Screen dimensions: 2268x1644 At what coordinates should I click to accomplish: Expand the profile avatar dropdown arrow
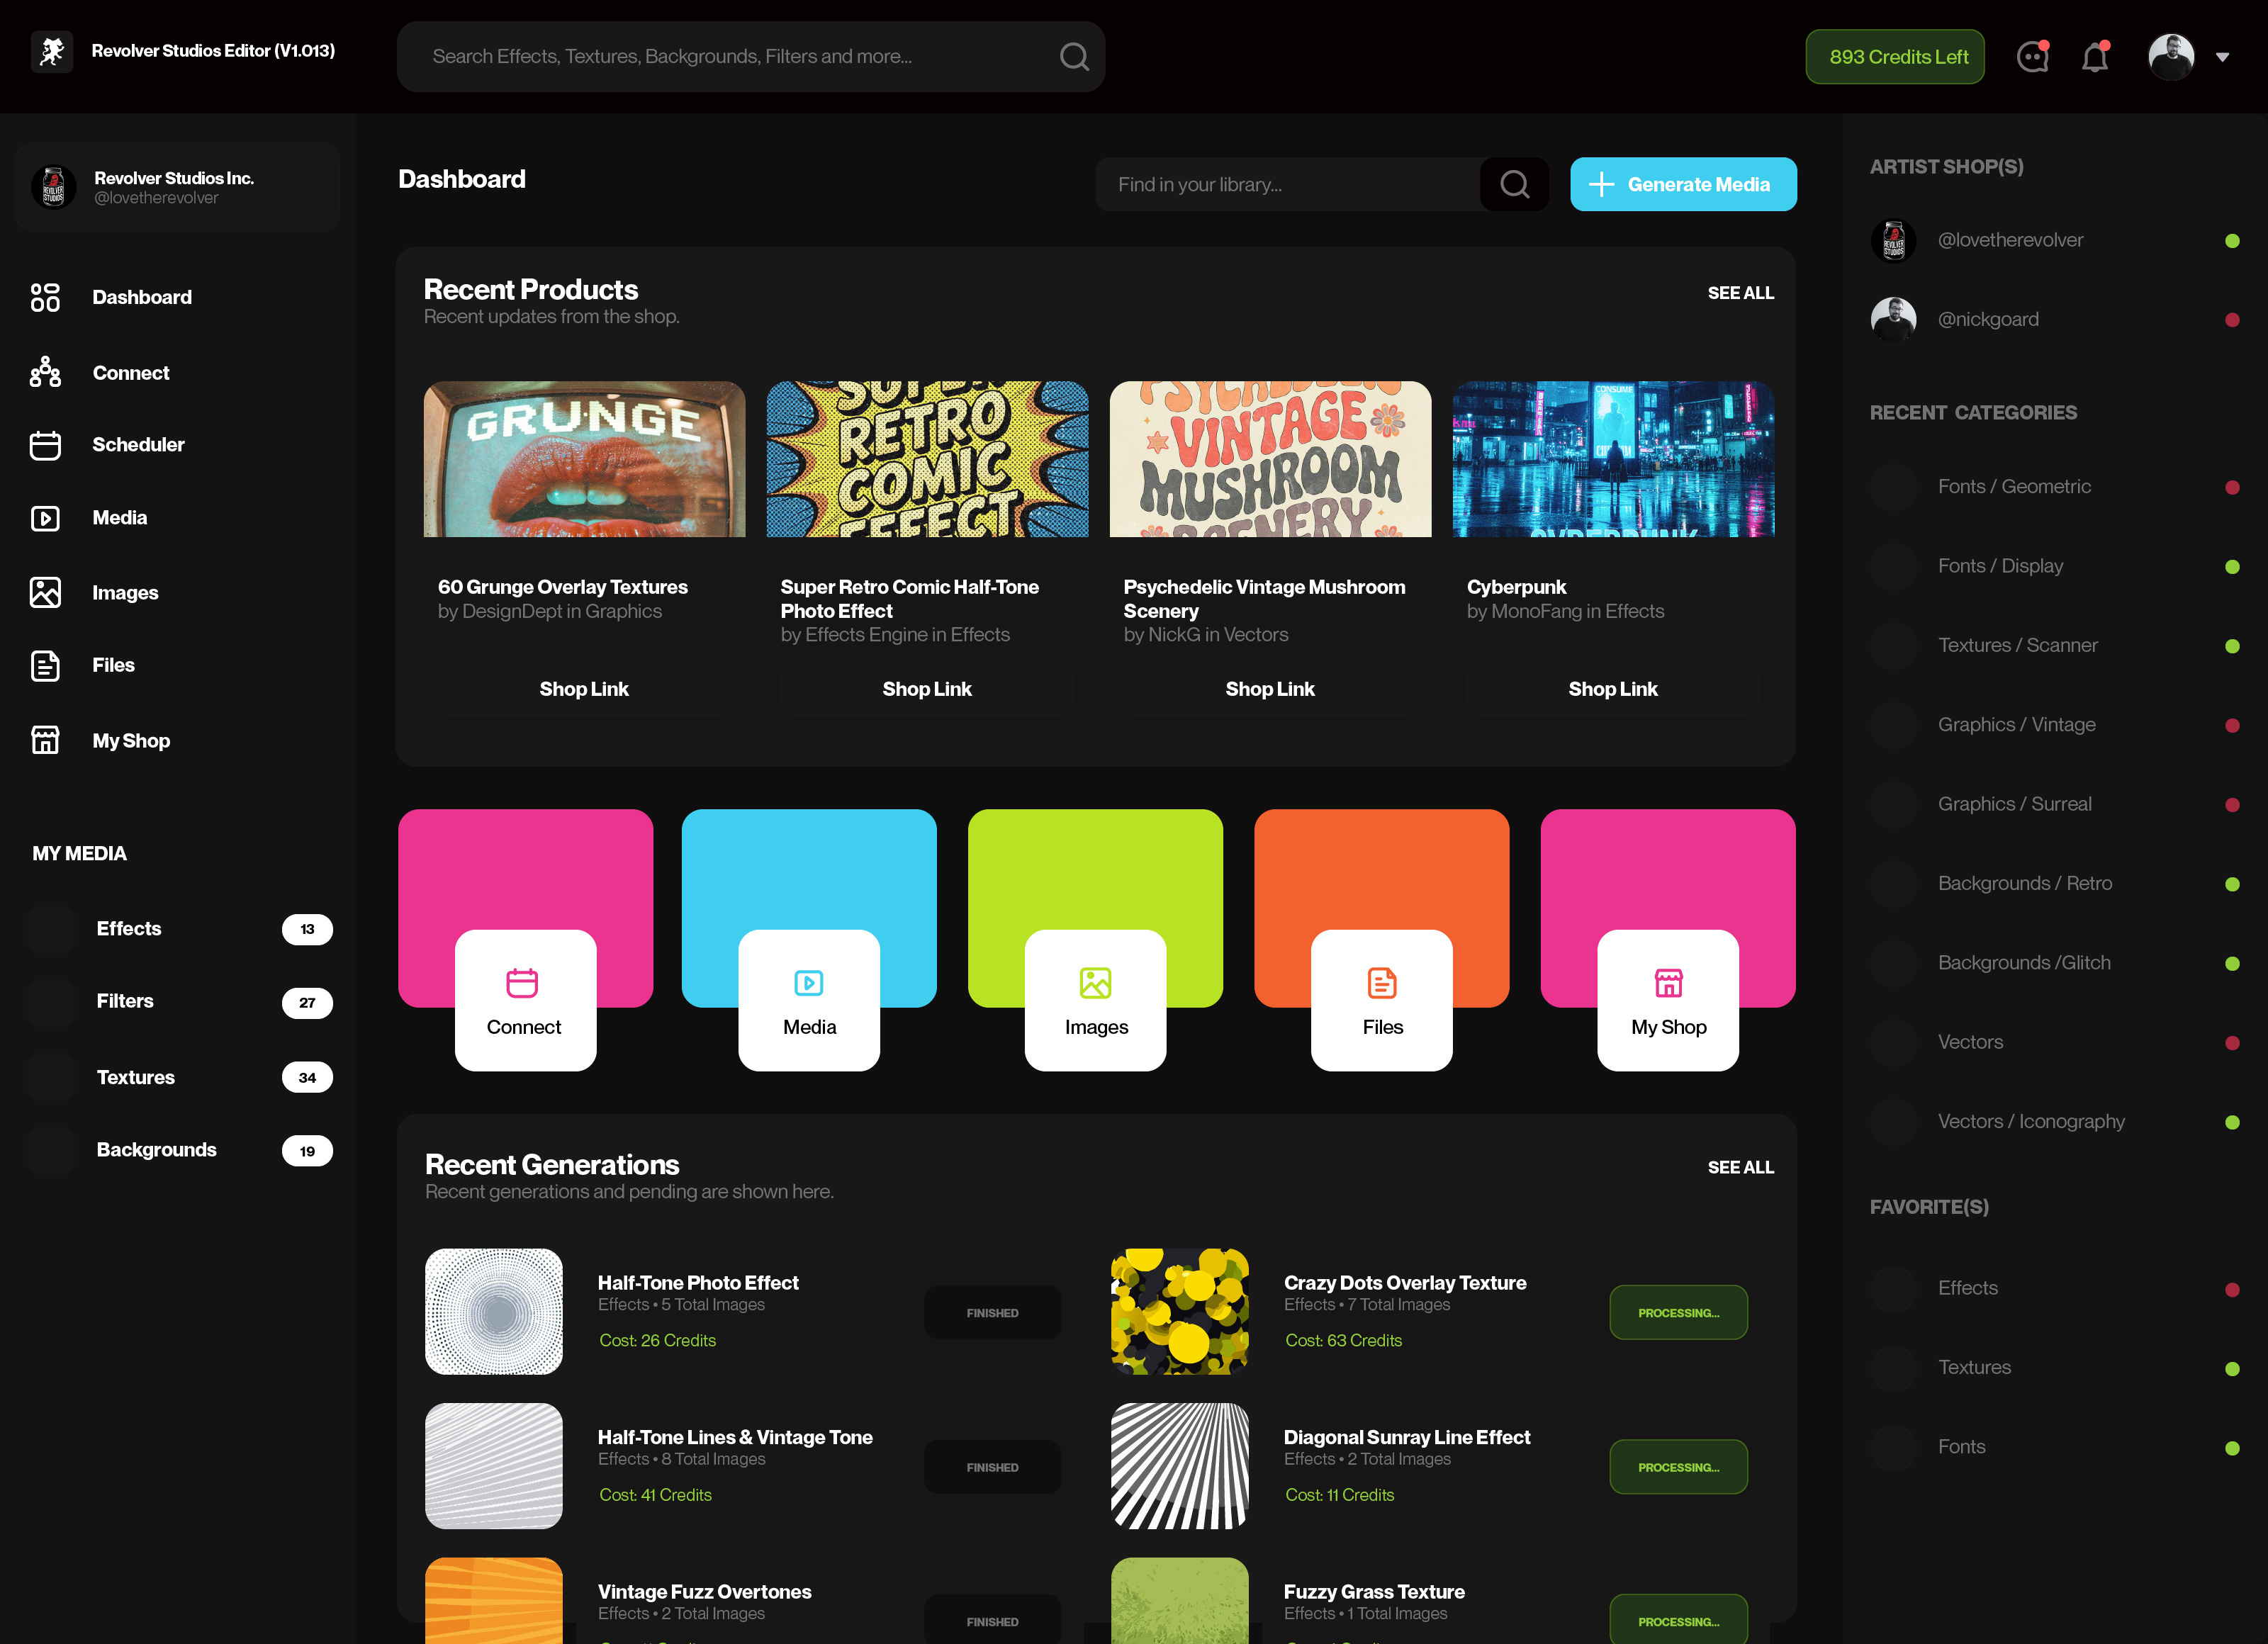tap(2222, 58)
